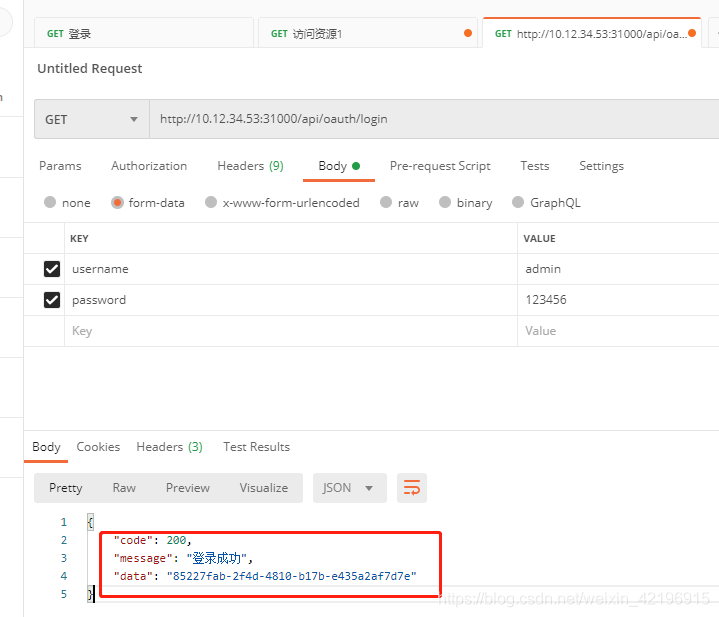Click the unsaved dot on 访问资源1 tab
The height and width of the screenshot is (617, 719).
468,33
